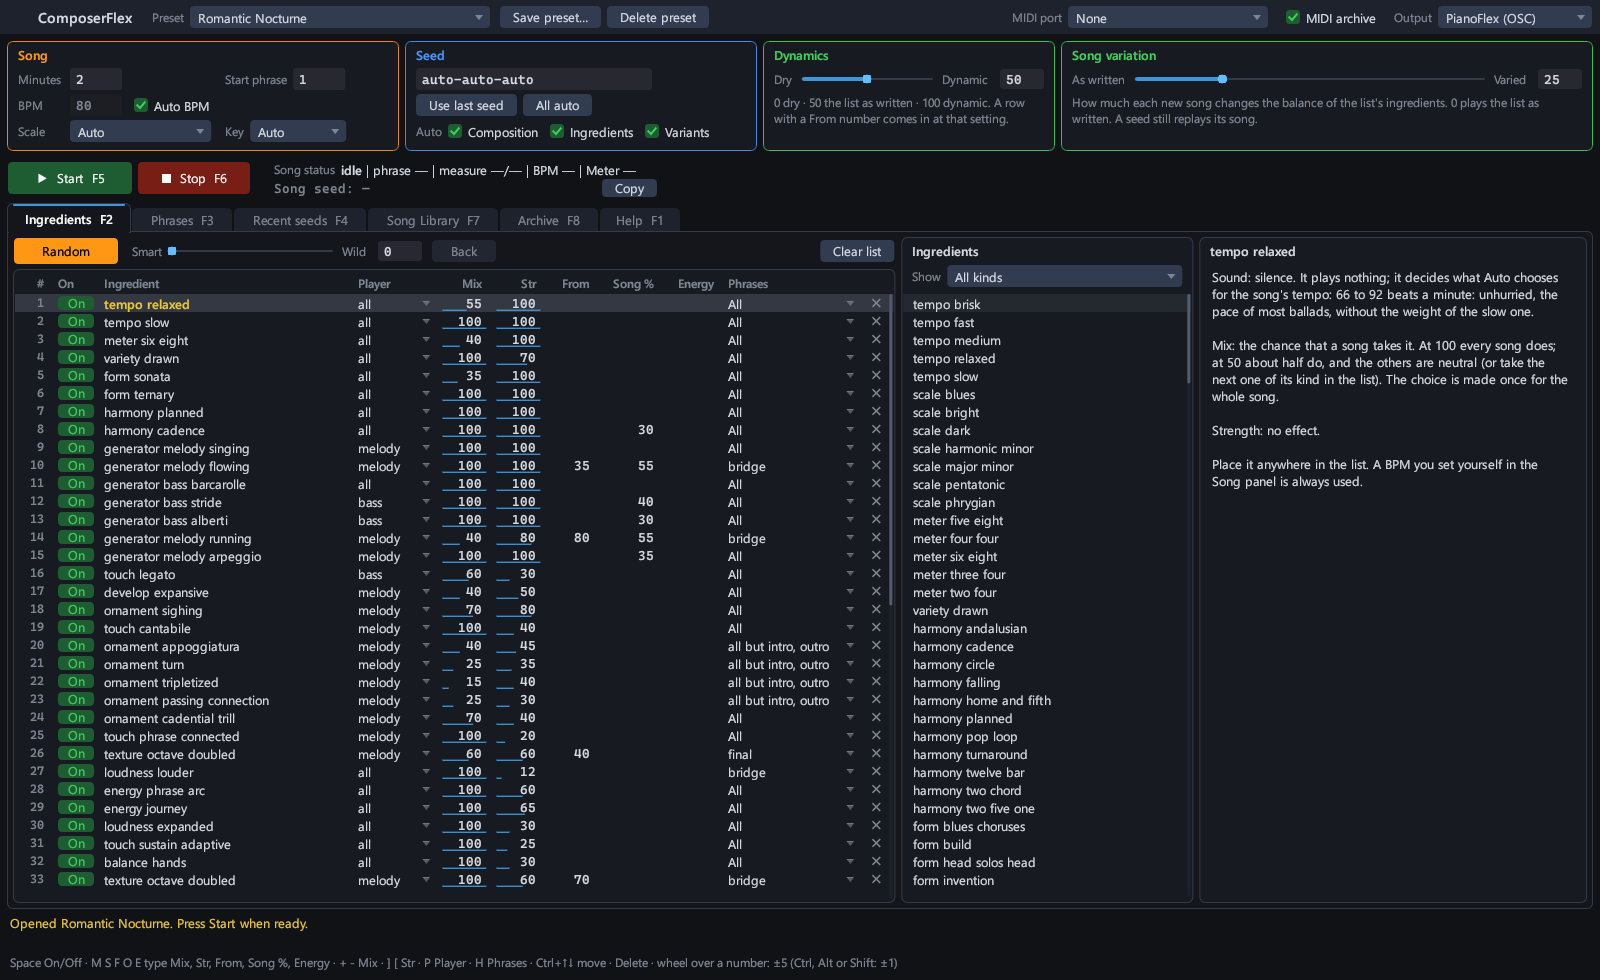The image size is (1600, 980).
Task: Remove the touch cantabile row
Action: point(876,628)
